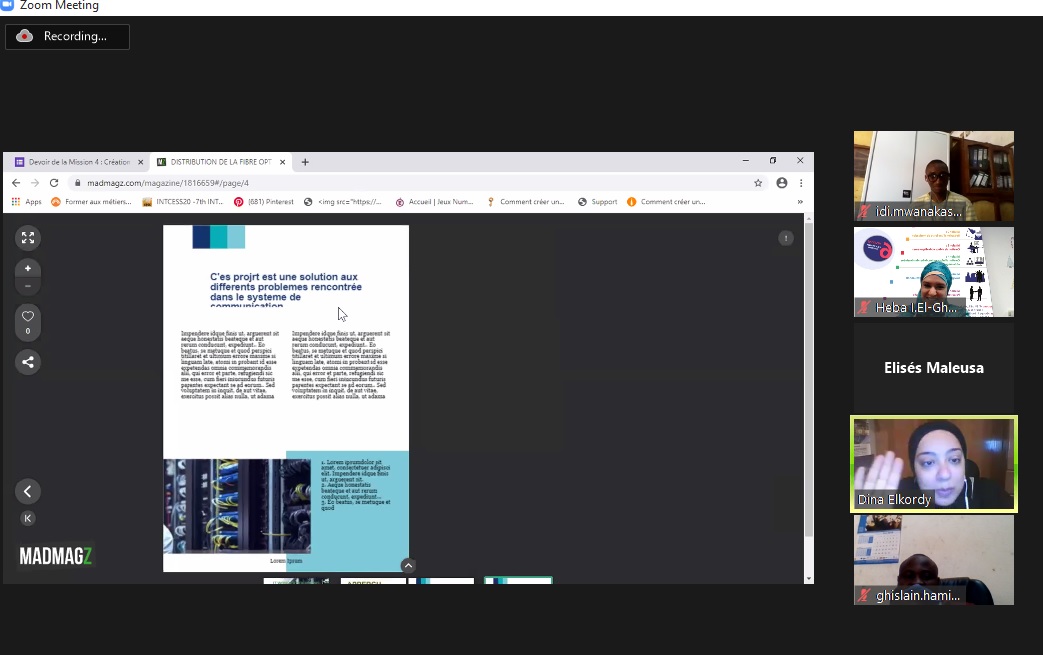The height and width of the screenshot is (655, 1045).
Task: Enter fullscreen view in Madmagz viewer
Action: coord(28,238)
